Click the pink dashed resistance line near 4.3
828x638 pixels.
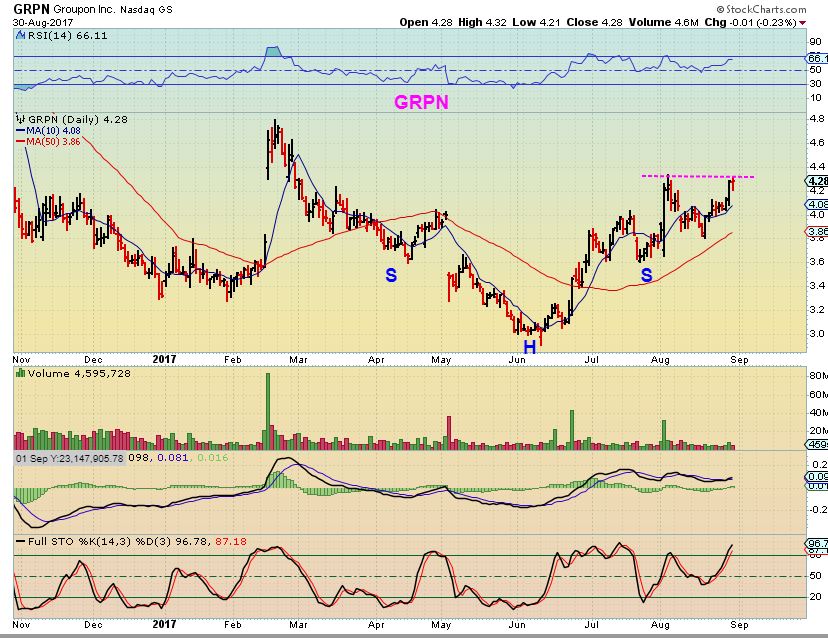tap(698, 176)
